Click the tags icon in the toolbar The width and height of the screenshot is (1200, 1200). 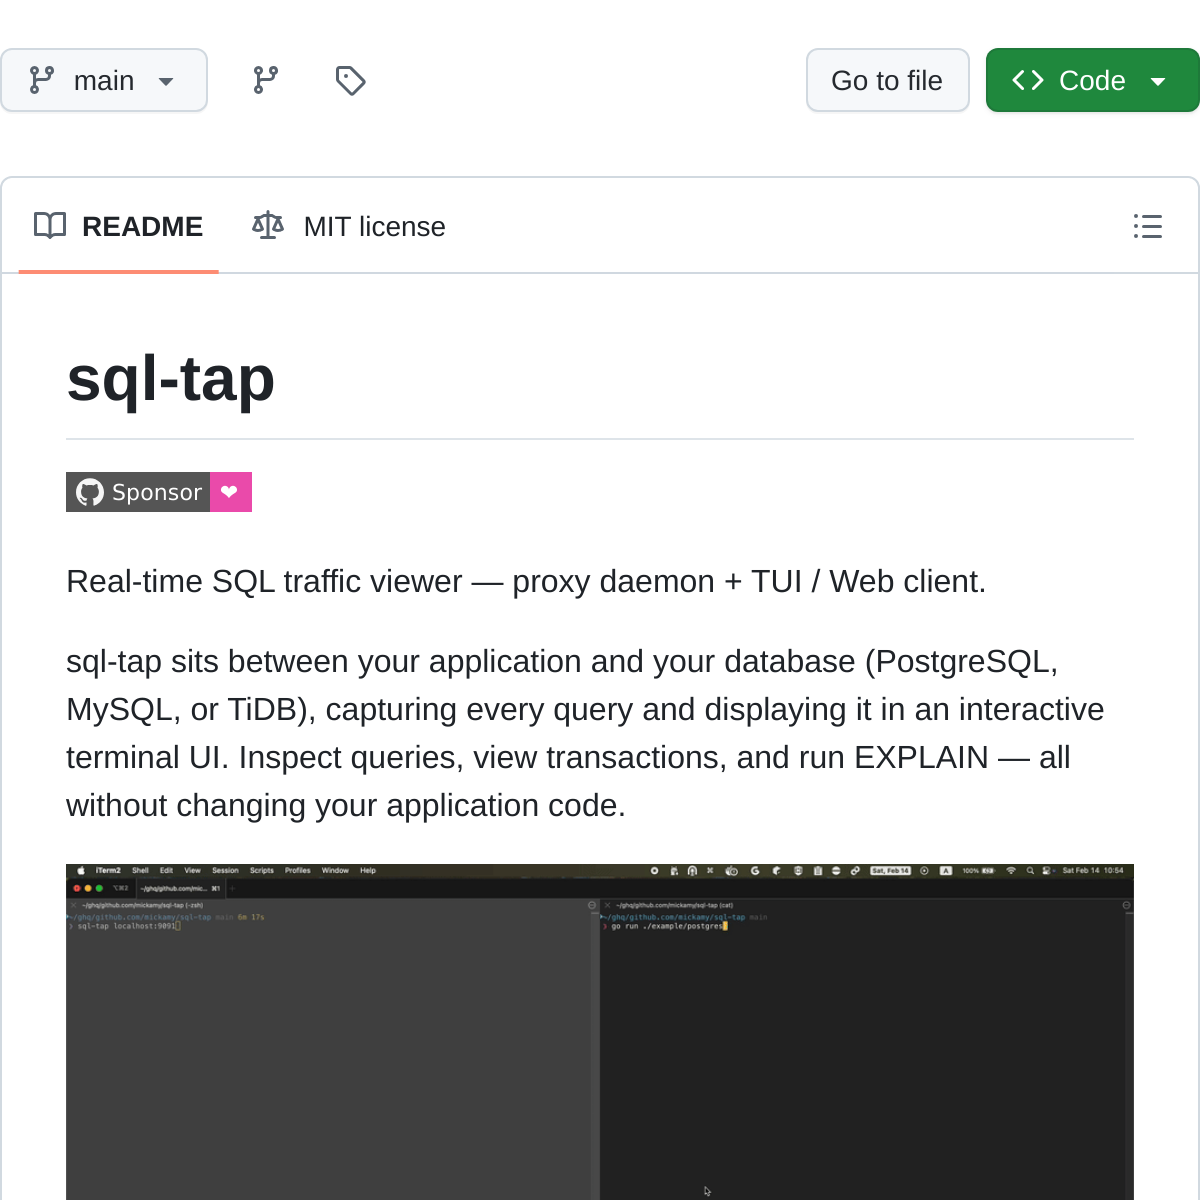350,80
